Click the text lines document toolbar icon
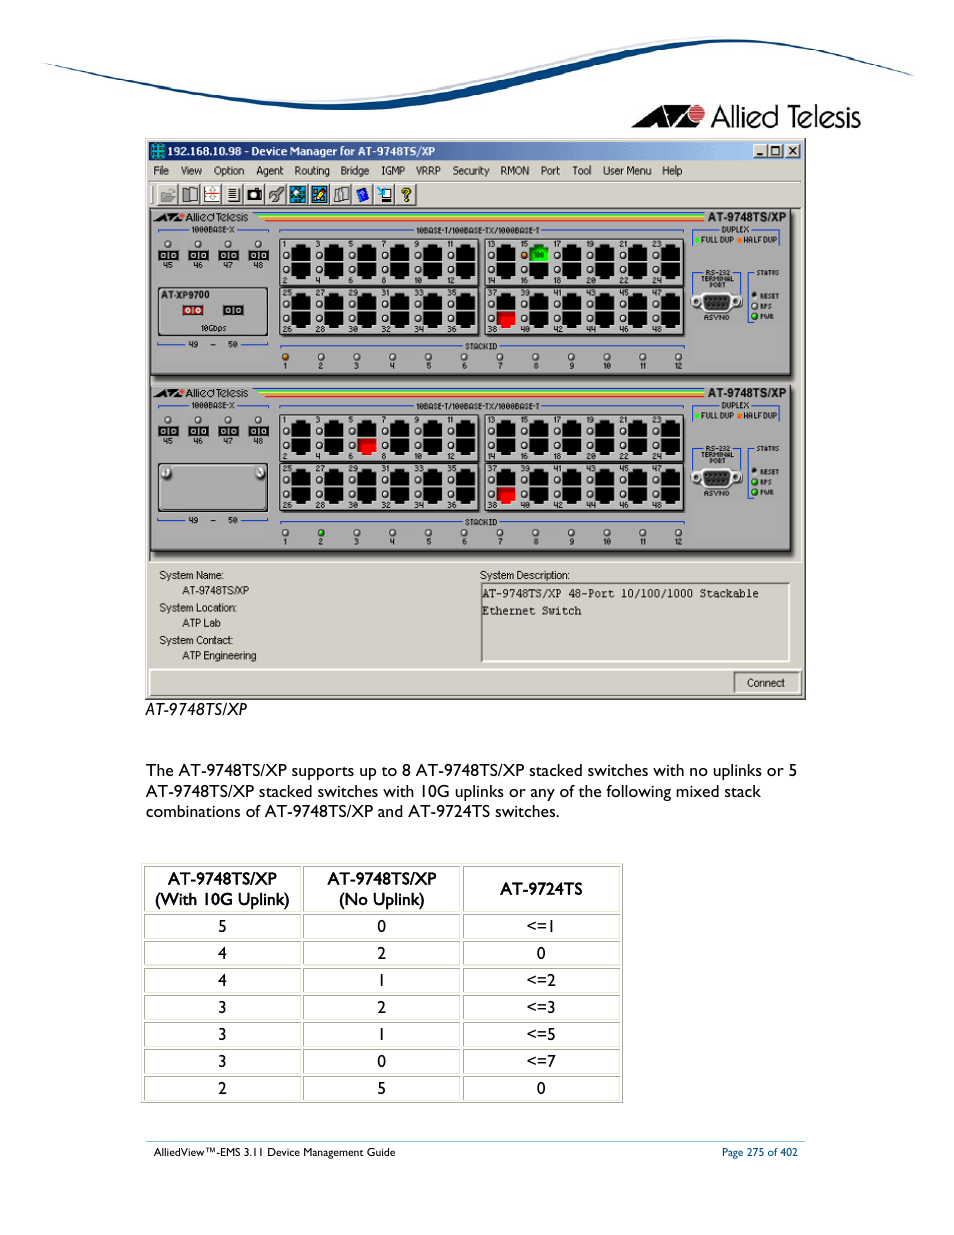 (233, 194)
